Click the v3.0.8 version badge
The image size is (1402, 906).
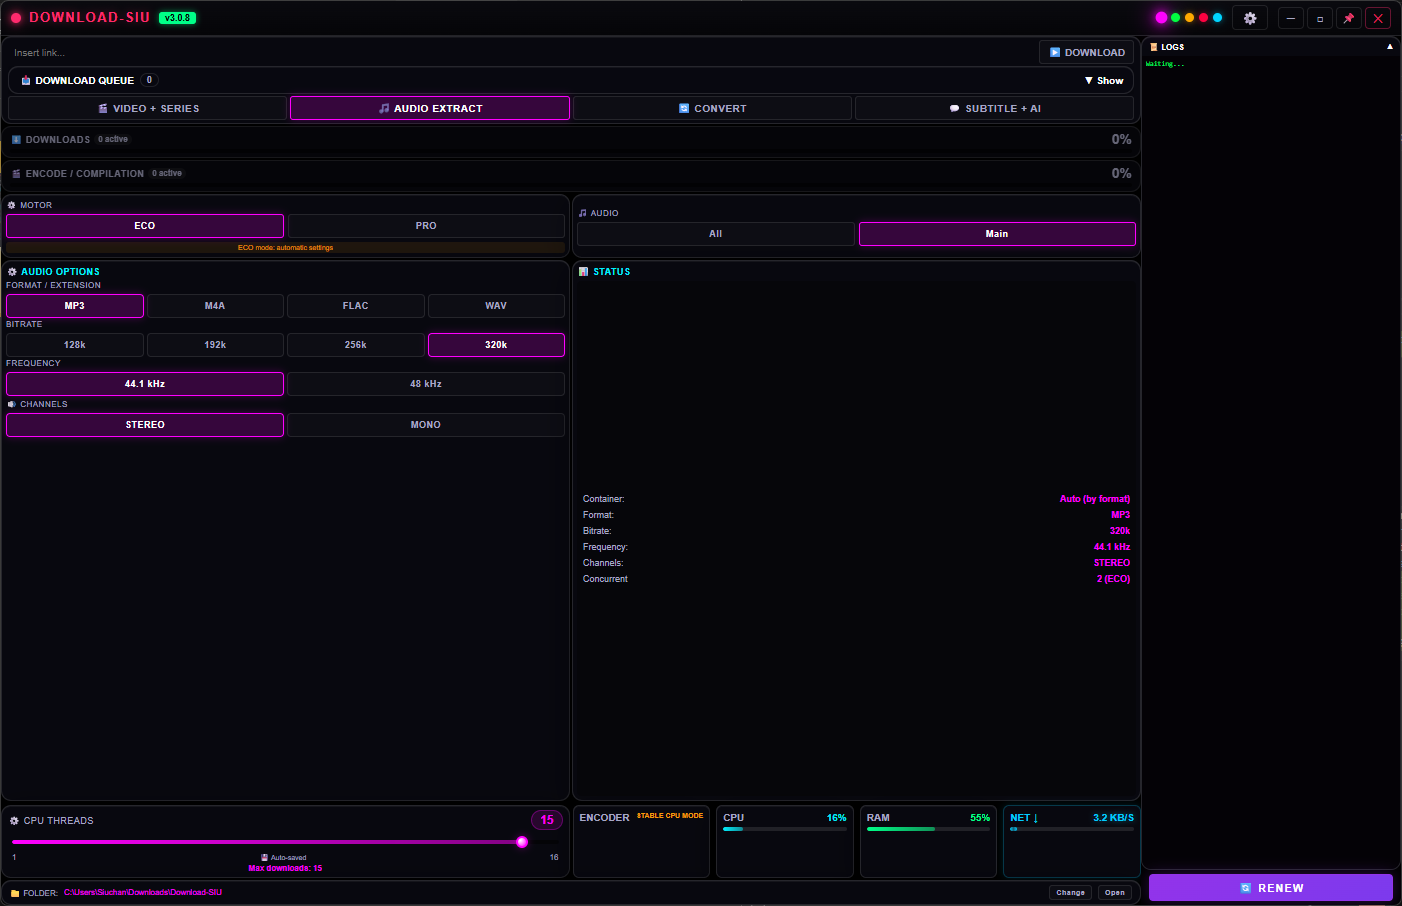pyautogui.click(x=177, y=18)
